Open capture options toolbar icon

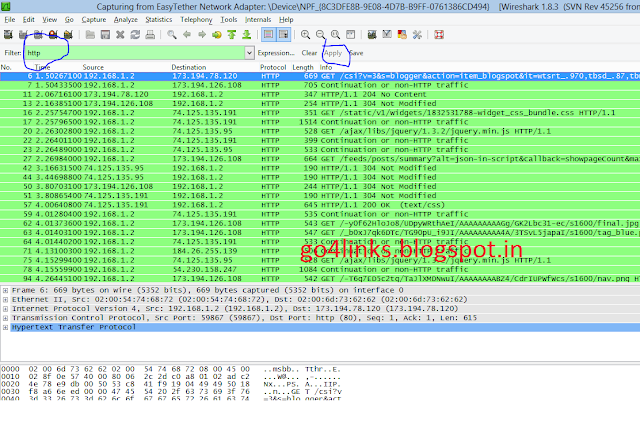tap(23, 35)
